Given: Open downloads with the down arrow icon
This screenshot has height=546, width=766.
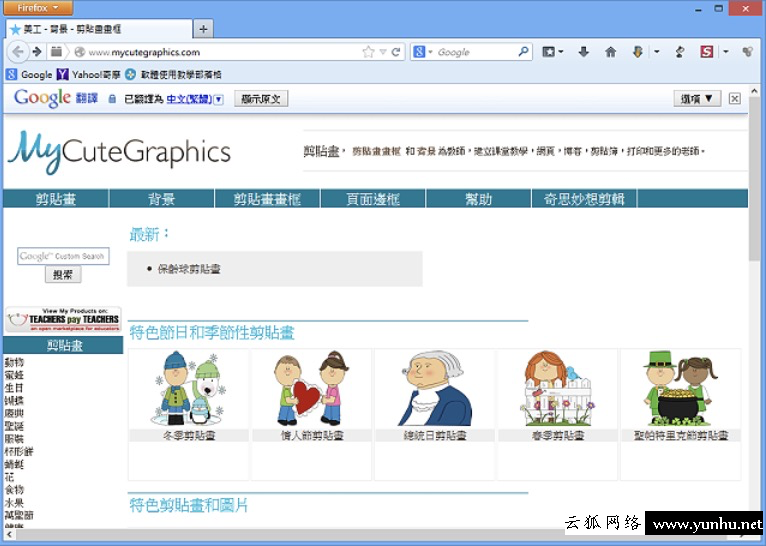Looking at the screenshot, I should click(583, 52).
